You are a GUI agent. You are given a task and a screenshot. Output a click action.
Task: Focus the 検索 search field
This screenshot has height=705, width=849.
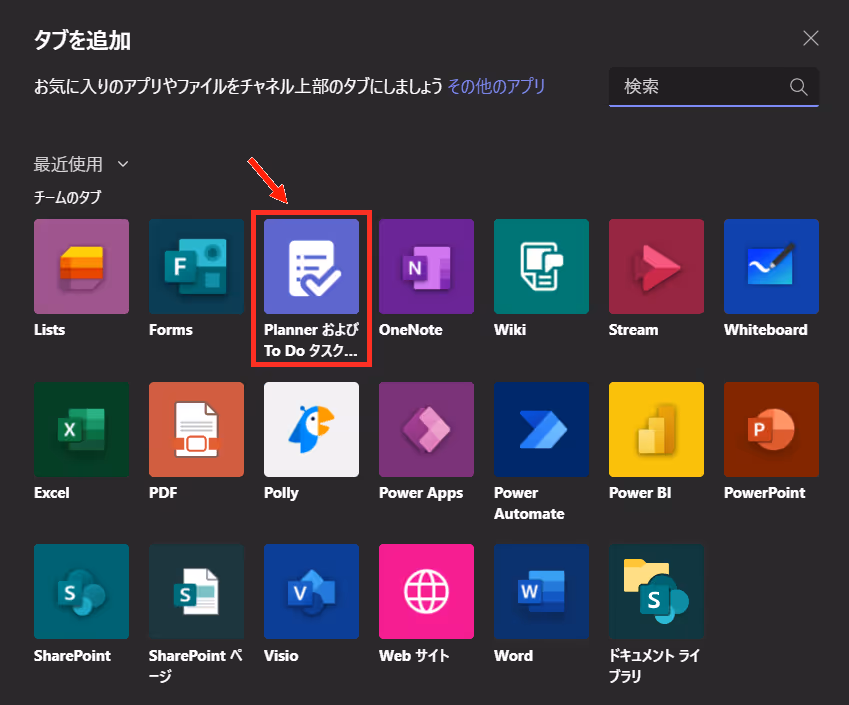(x=714, y=87)
